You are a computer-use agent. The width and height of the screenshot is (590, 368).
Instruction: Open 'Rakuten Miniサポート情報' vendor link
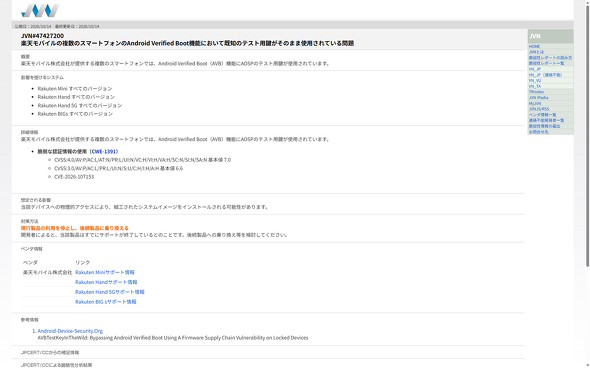pos(105,272)
